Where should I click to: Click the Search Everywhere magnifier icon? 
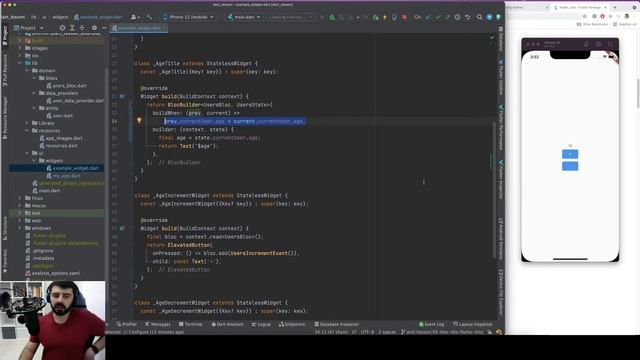480,17
